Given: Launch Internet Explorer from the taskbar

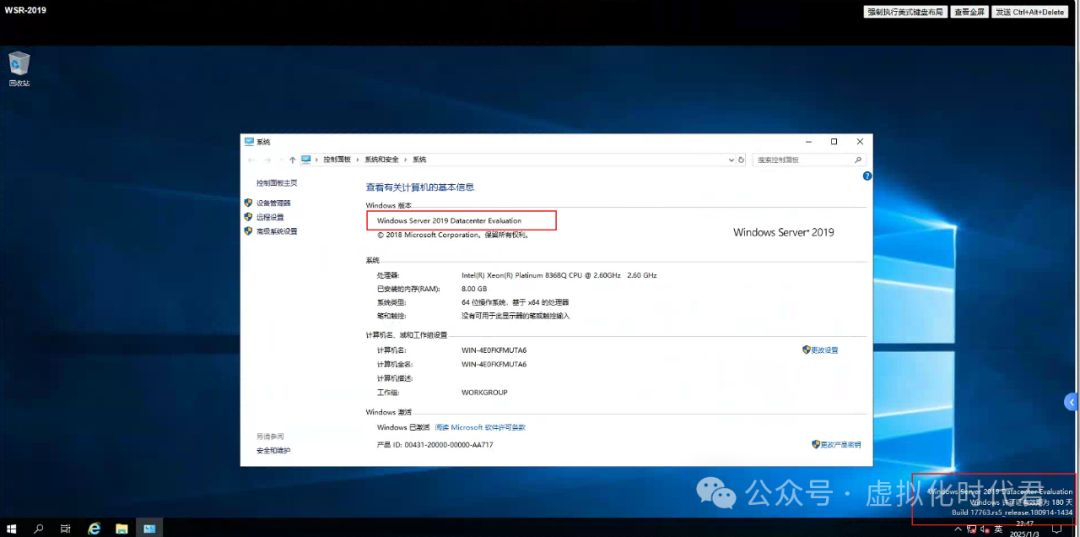Looking at the screenshot, I should 94,528.
